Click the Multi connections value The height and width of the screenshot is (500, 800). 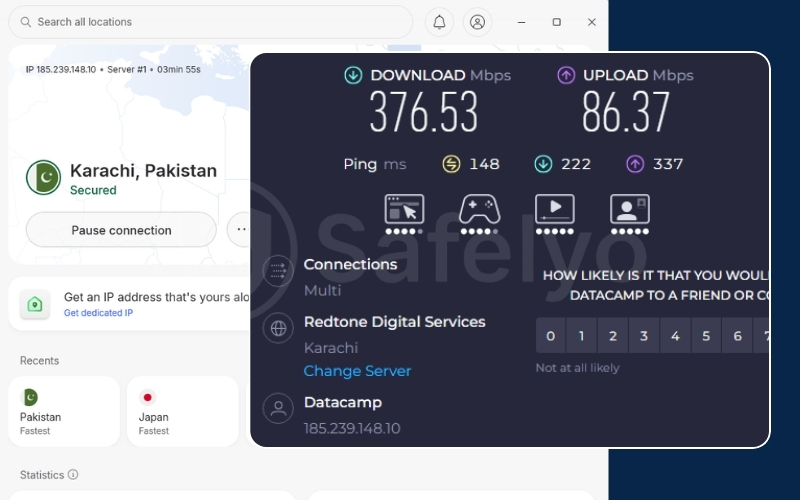click(322, 290)
